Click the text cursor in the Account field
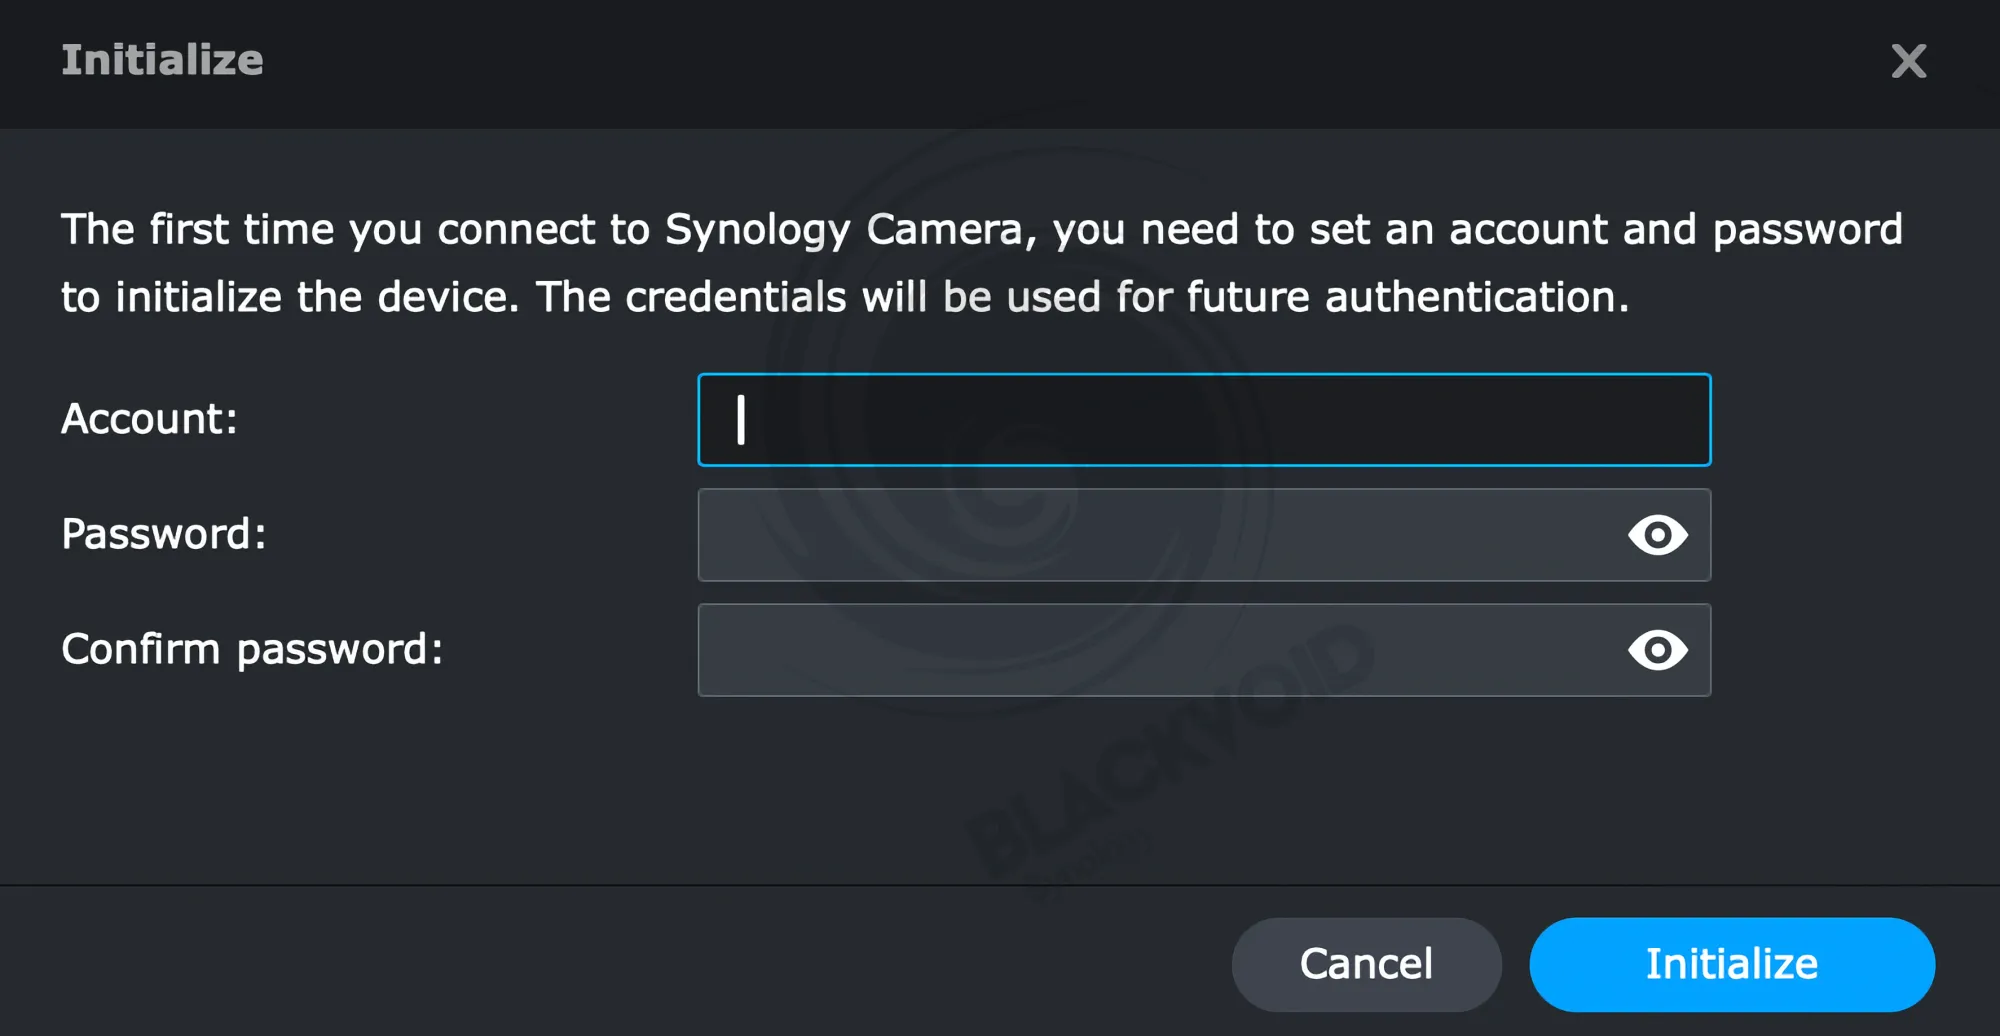The width and height of the screenshot is (2000, 1036). [741, 420]
